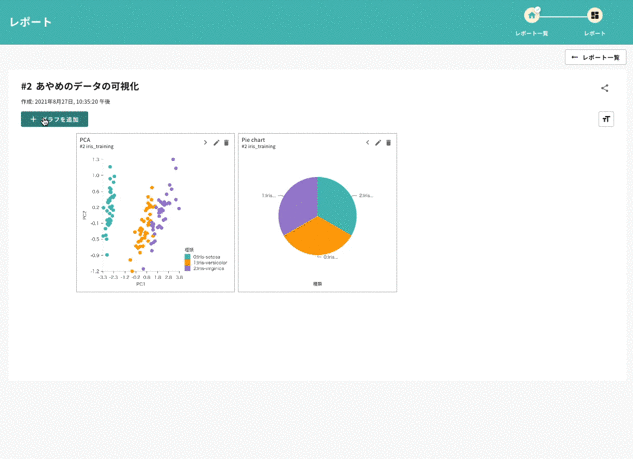This screenshot has width=633, height=459.
Task: Toggle Iris-versicolor legend entry in PCA chart
Action: pos(208,263)
